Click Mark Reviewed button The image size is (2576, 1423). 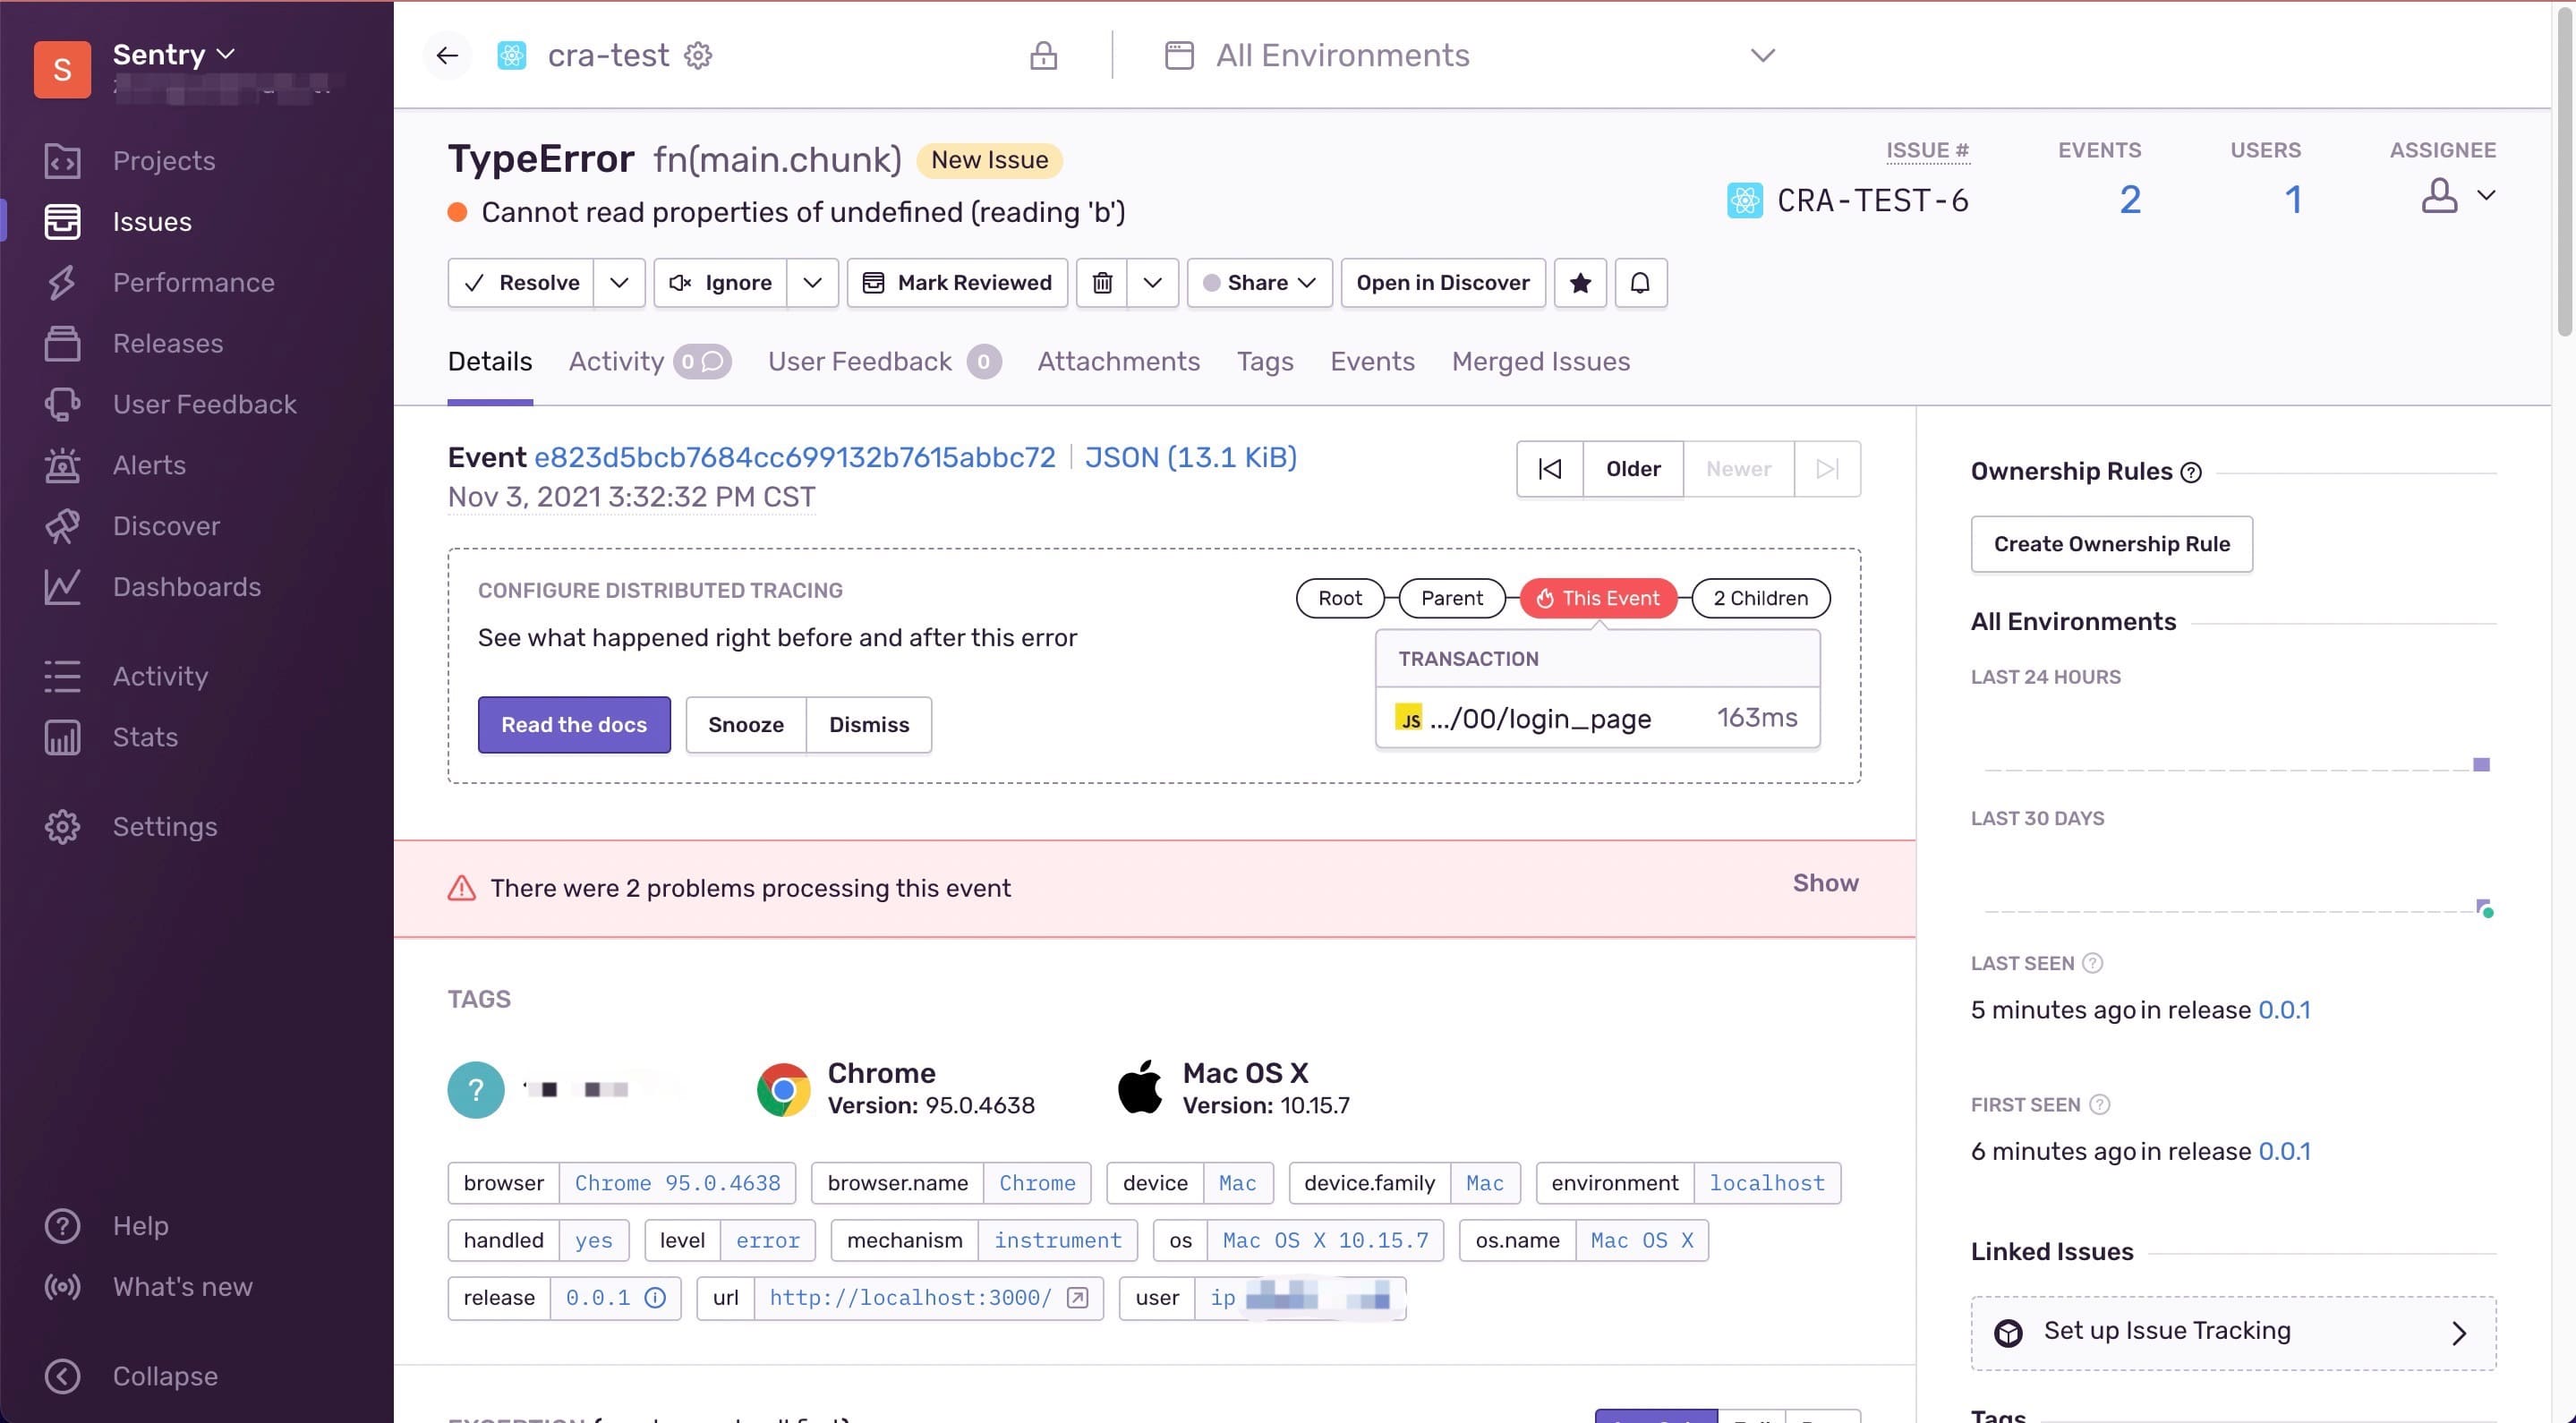point(957,283)
